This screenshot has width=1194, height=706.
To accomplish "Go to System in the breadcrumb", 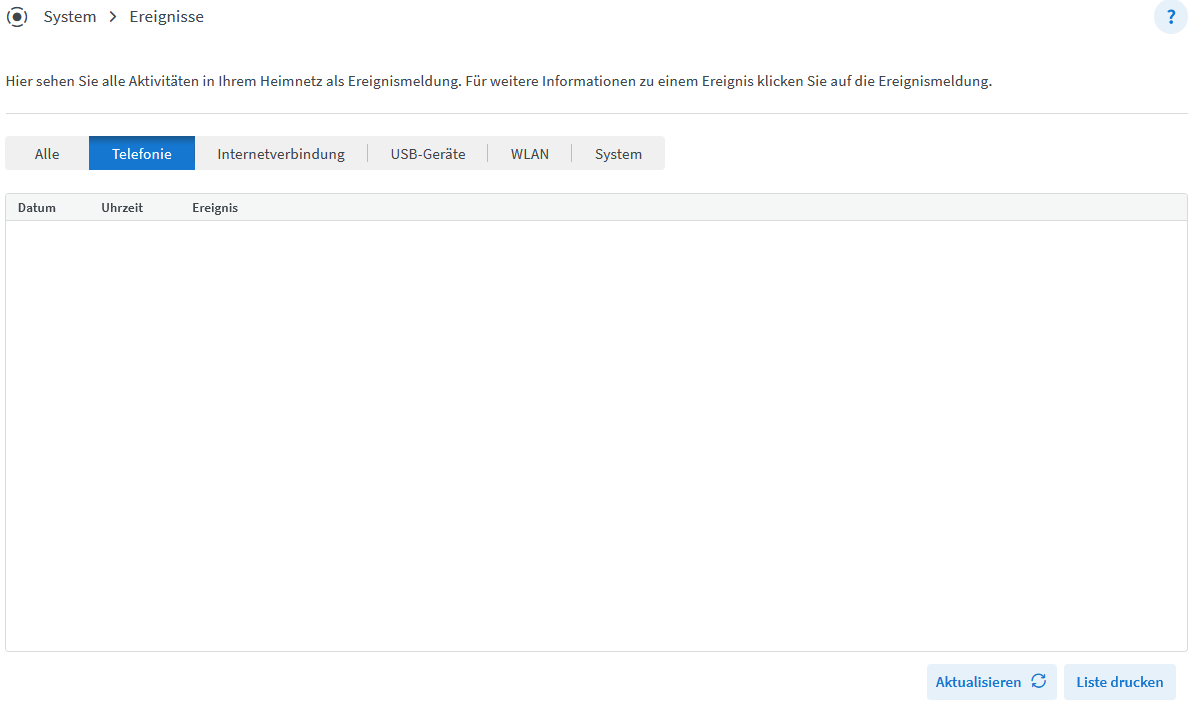I will click(70, 17).
